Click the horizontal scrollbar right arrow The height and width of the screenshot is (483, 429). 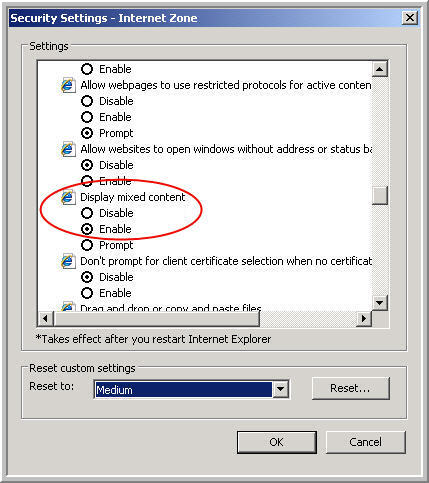[364, 319]
